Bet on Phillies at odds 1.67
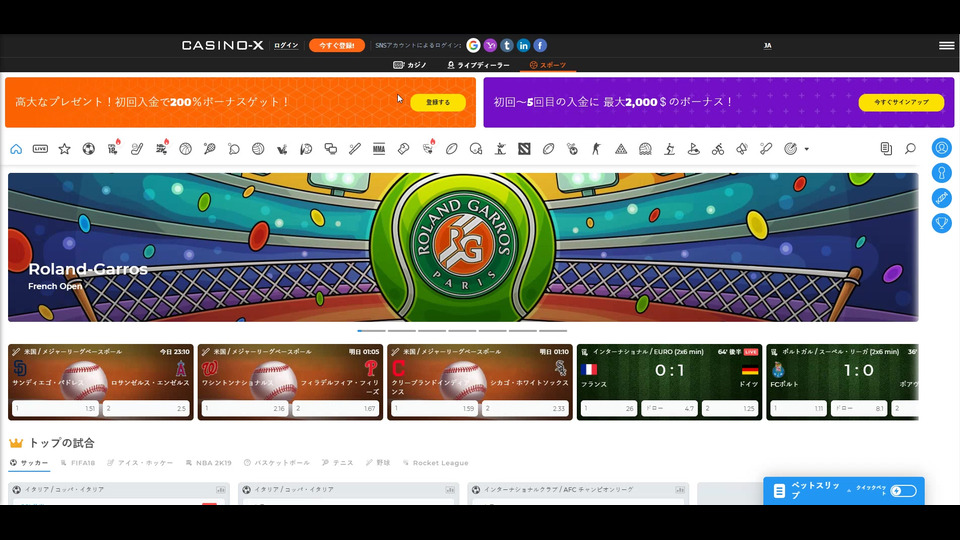This screenshot has width=960, height=540. point(336,408)
